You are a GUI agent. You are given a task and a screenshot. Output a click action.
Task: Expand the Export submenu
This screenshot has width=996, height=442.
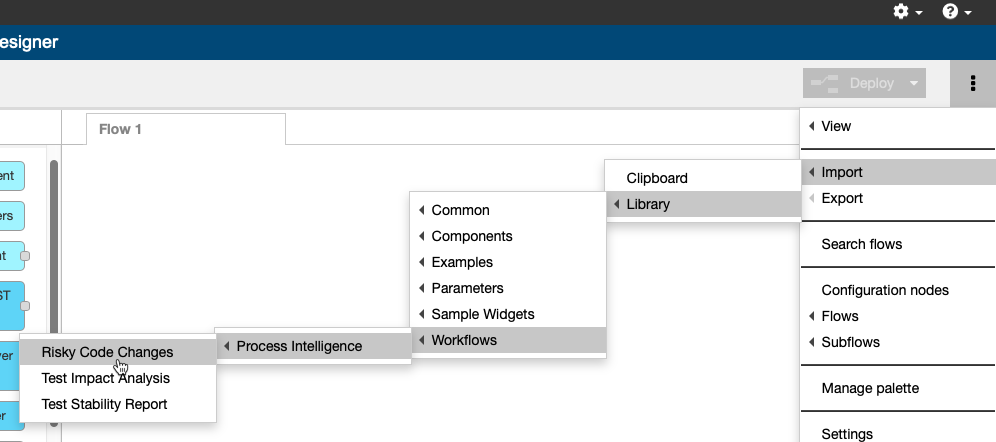[898, 198]
